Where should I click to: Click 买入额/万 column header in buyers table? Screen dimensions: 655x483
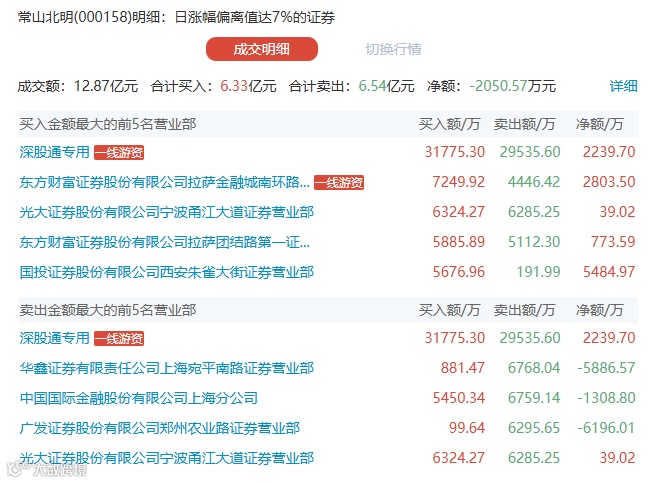click(449, 124)
